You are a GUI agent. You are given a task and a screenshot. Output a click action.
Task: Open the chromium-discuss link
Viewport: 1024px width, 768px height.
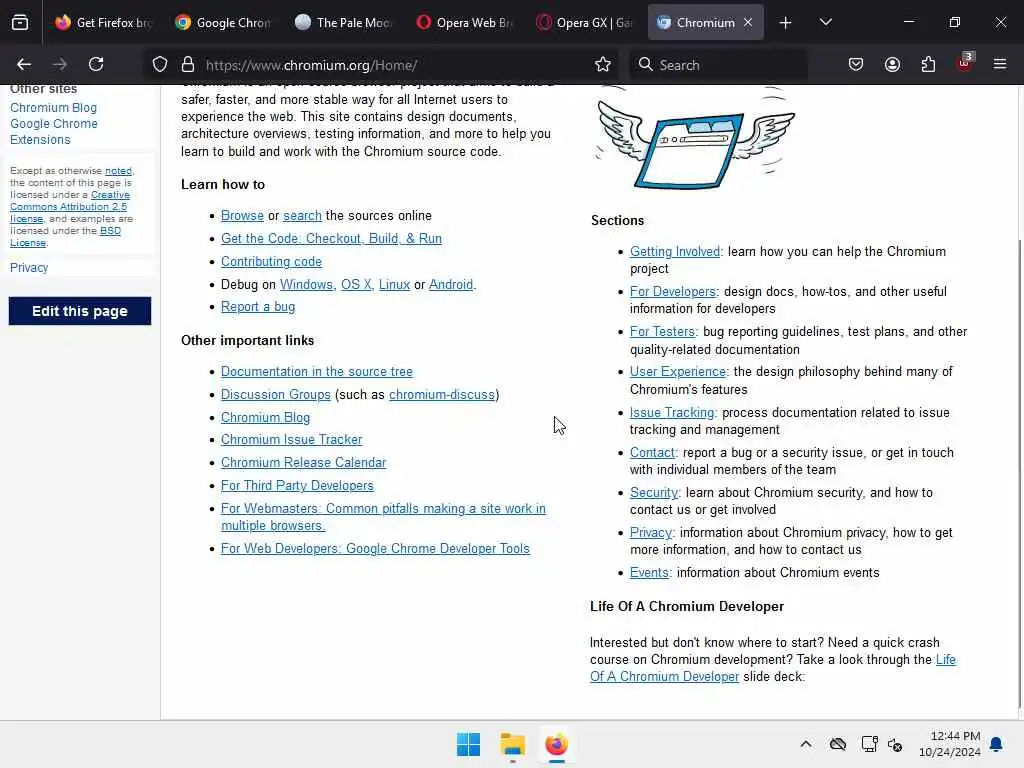pos(441,394)
